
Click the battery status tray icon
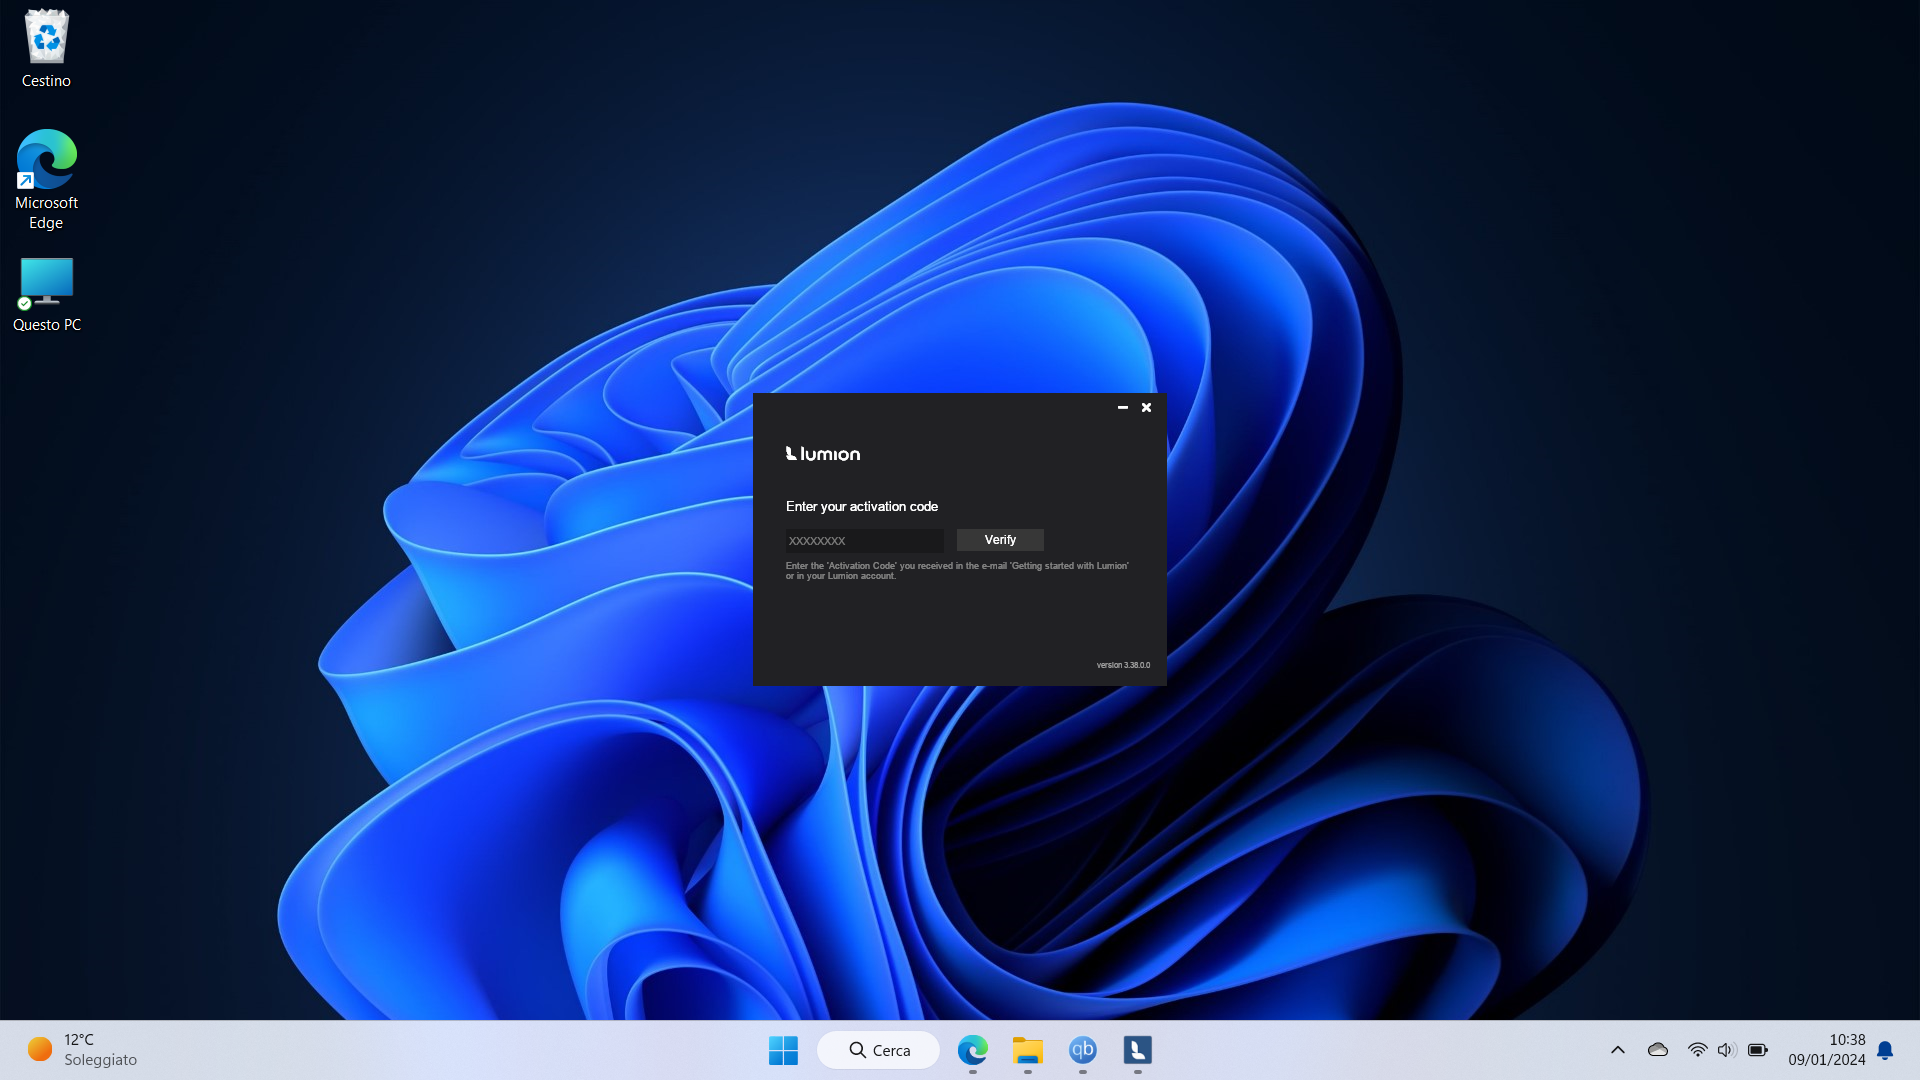(1758, 1050)
